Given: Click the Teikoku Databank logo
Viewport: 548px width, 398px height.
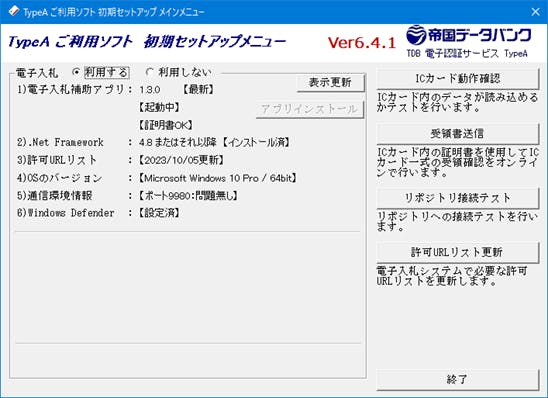Looking at the screenshot, I should 468,41.
